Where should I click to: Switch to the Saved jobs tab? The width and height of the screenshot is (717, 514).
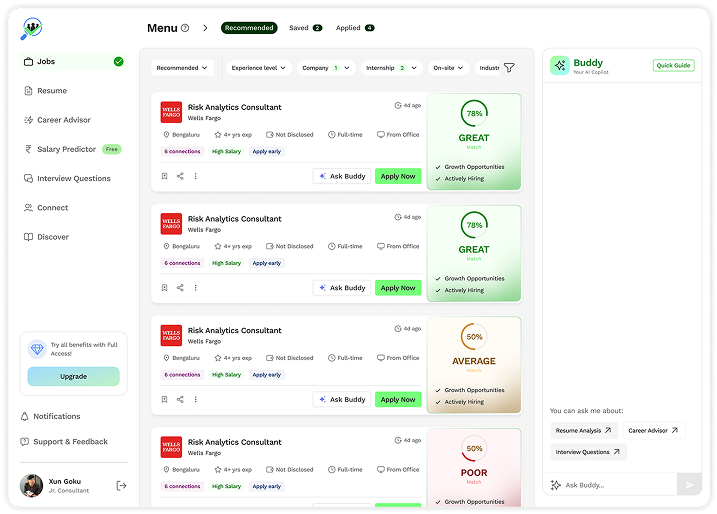[305, 28]
